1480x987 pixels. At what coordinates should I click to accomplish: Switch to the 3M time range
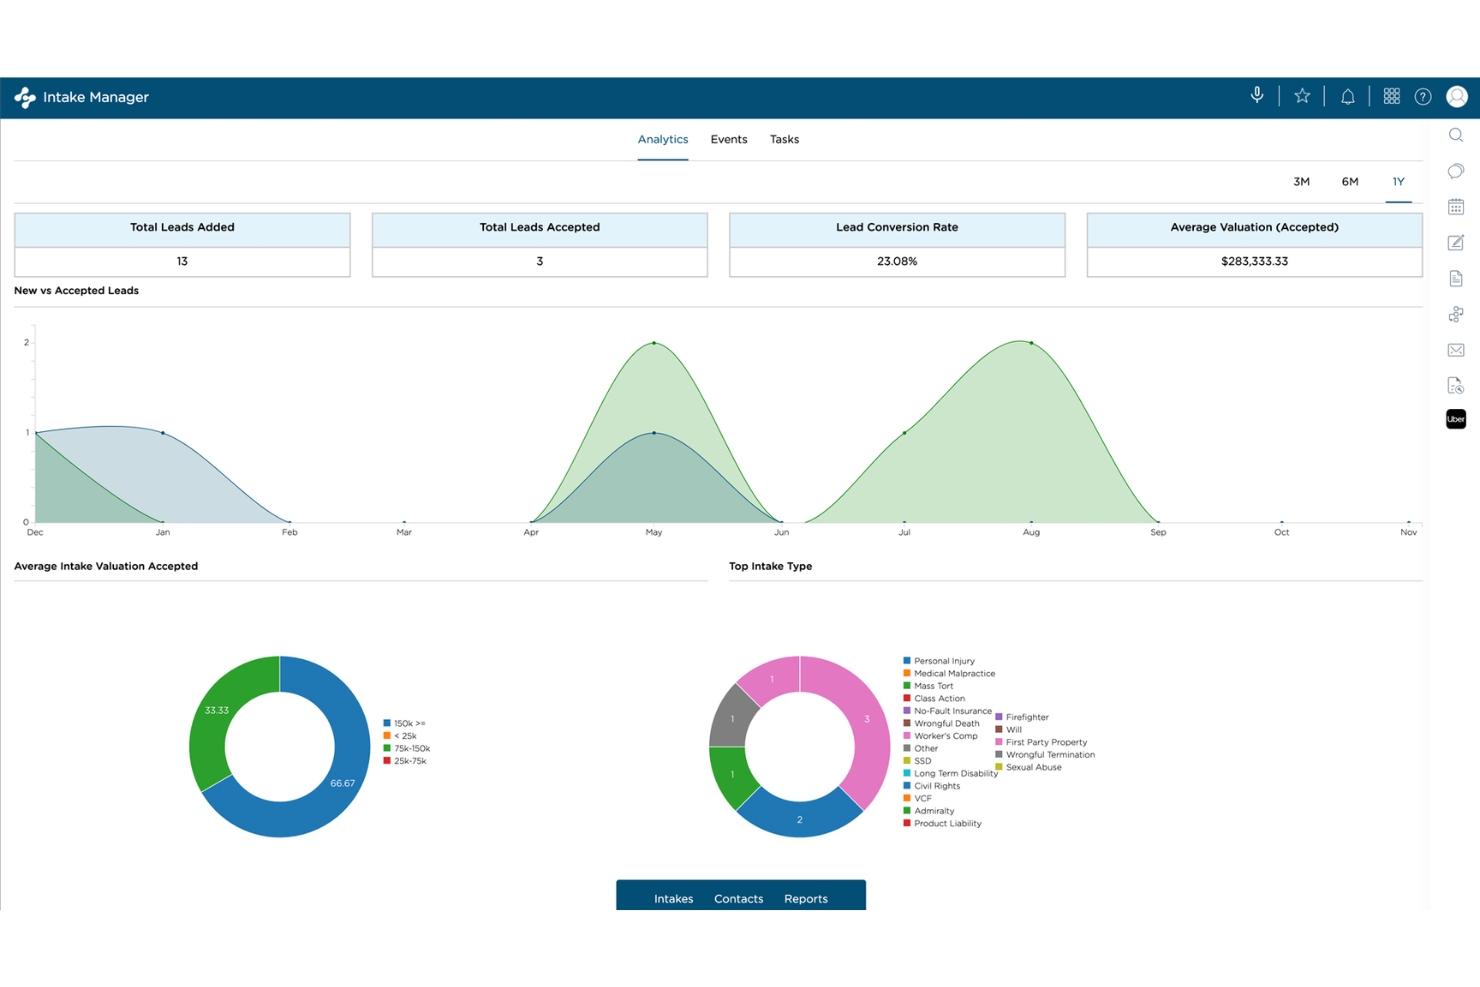coord(1301,182)
